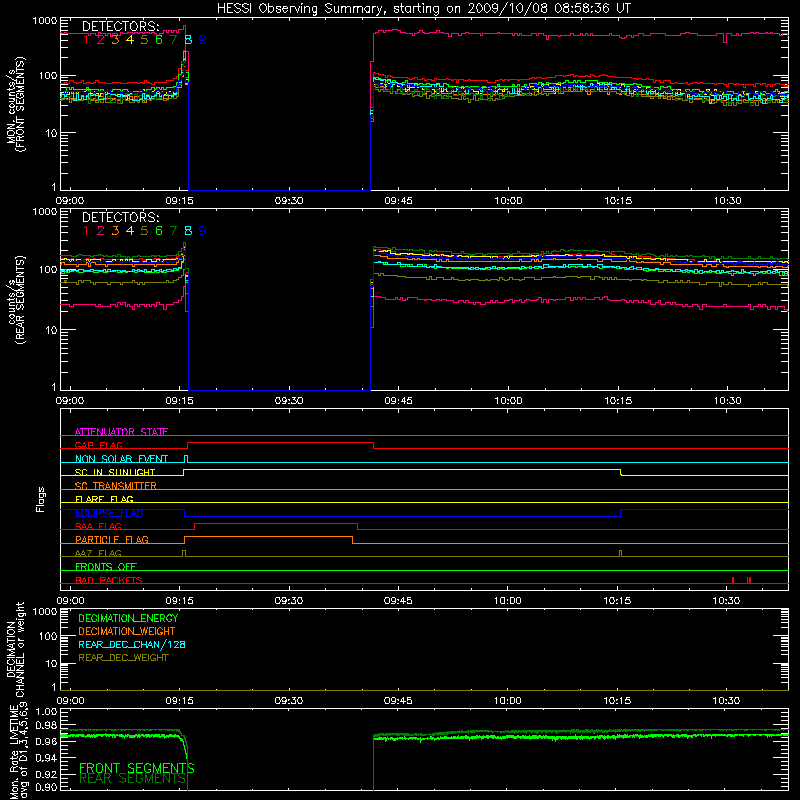Select detector 4 in front segments legend

pos(130,40)
